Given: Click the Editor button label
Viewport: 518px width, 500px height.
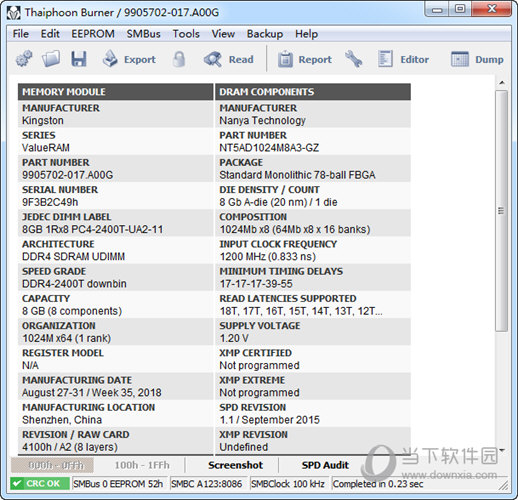Looking at the screenshot, I should coord(414,60).
